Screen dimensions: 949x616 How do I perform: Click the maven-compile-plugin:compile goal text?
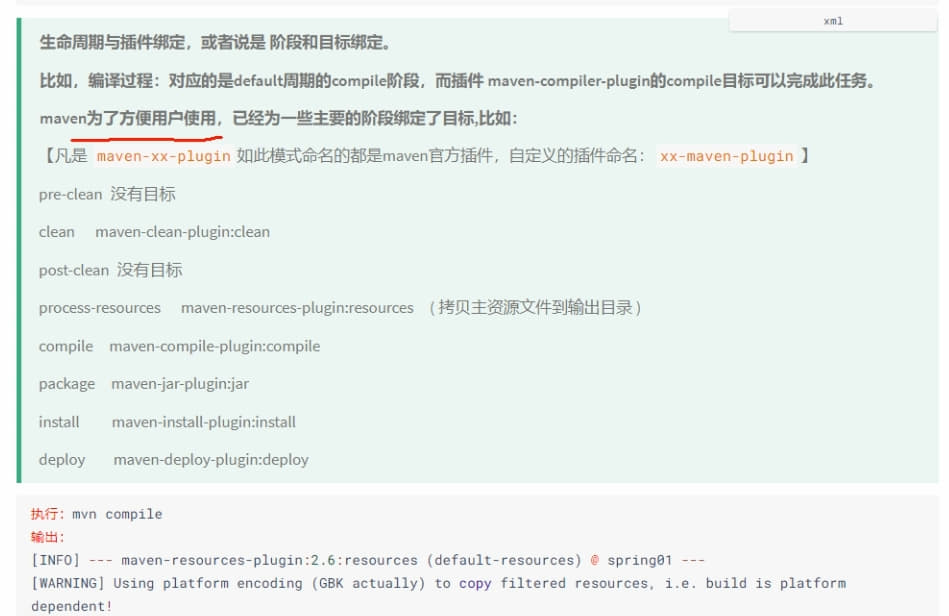215,346
